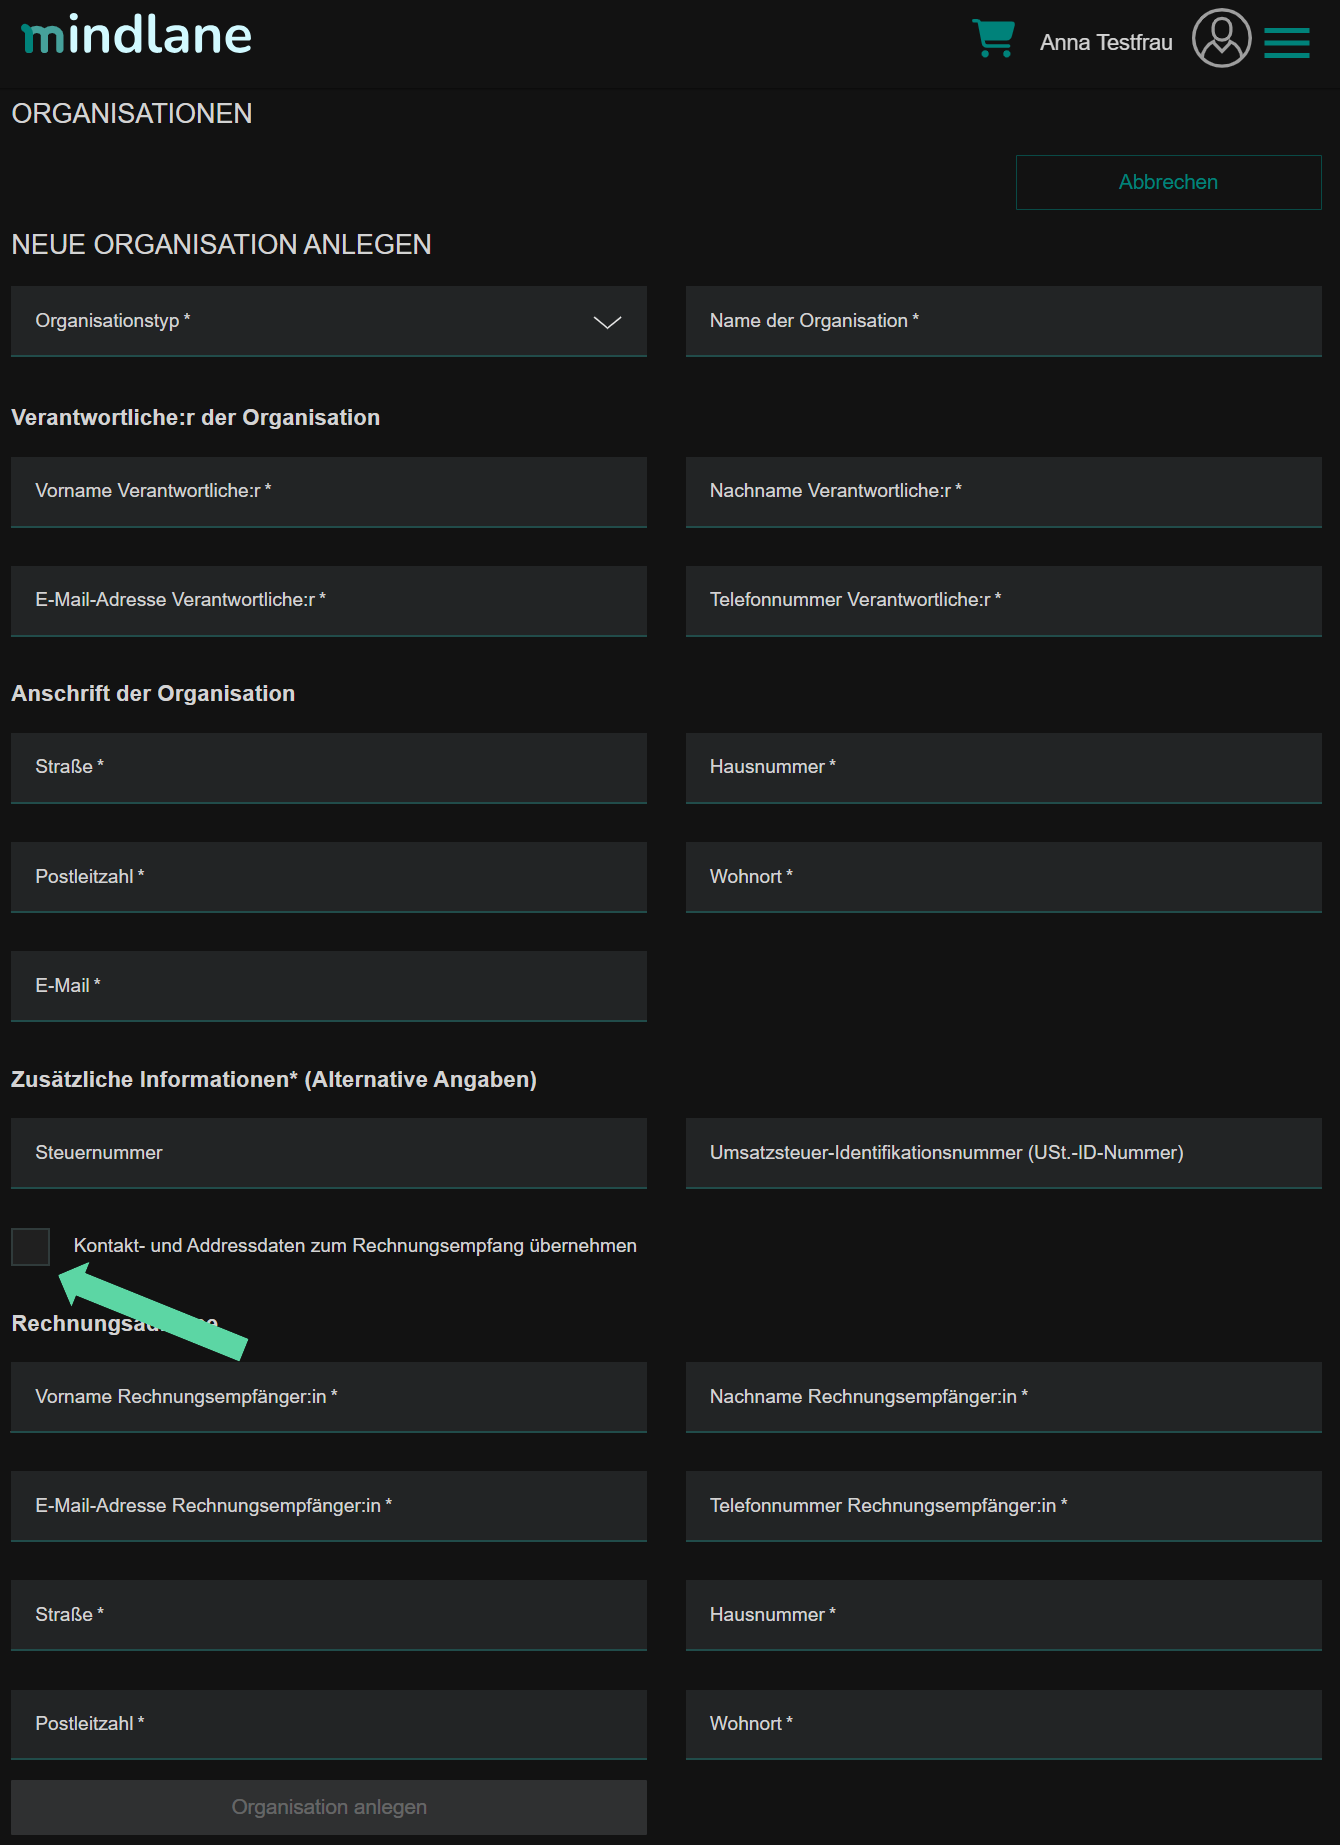The width and height of the screenshot is (1340, 1845).
Task: Click the Steuernummer input field
Action: click(x=328, y=1153)
